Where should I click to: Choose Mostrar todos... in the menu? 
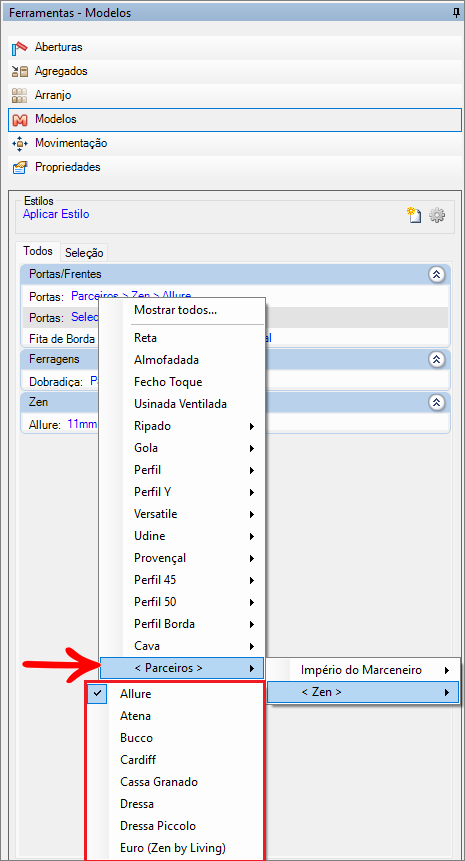[x=182, y=310]
